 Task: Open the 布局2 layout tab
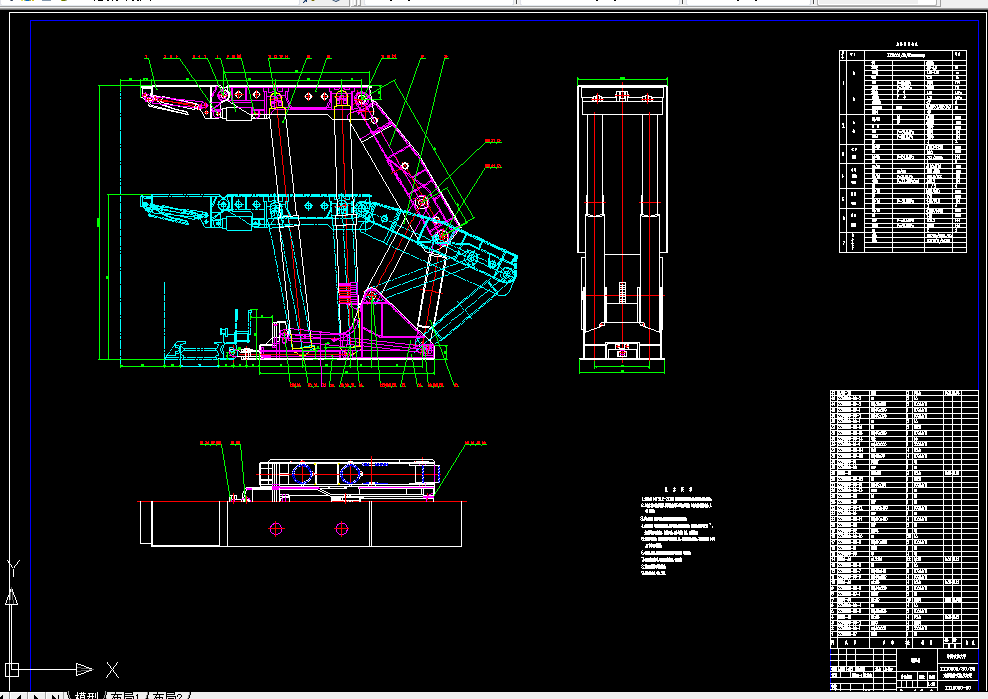pyautogui.click(x=168, y=696)
